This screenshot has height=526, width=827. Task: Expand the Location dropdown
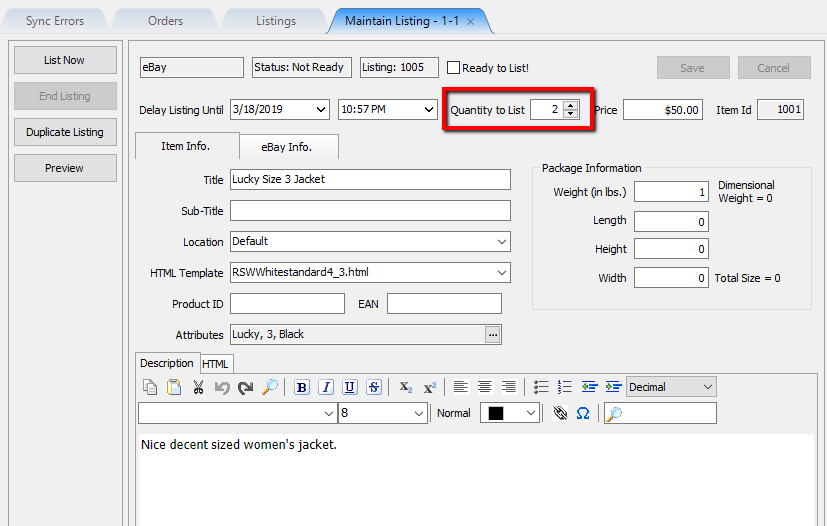coord(501,242)
